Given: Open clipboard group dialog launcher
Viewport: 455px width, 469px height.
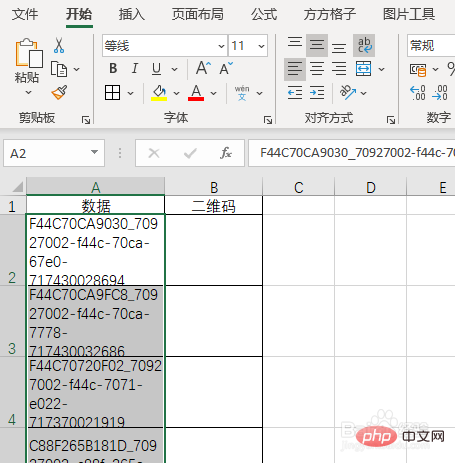Looking at the screenshot, I should (86, 120).
